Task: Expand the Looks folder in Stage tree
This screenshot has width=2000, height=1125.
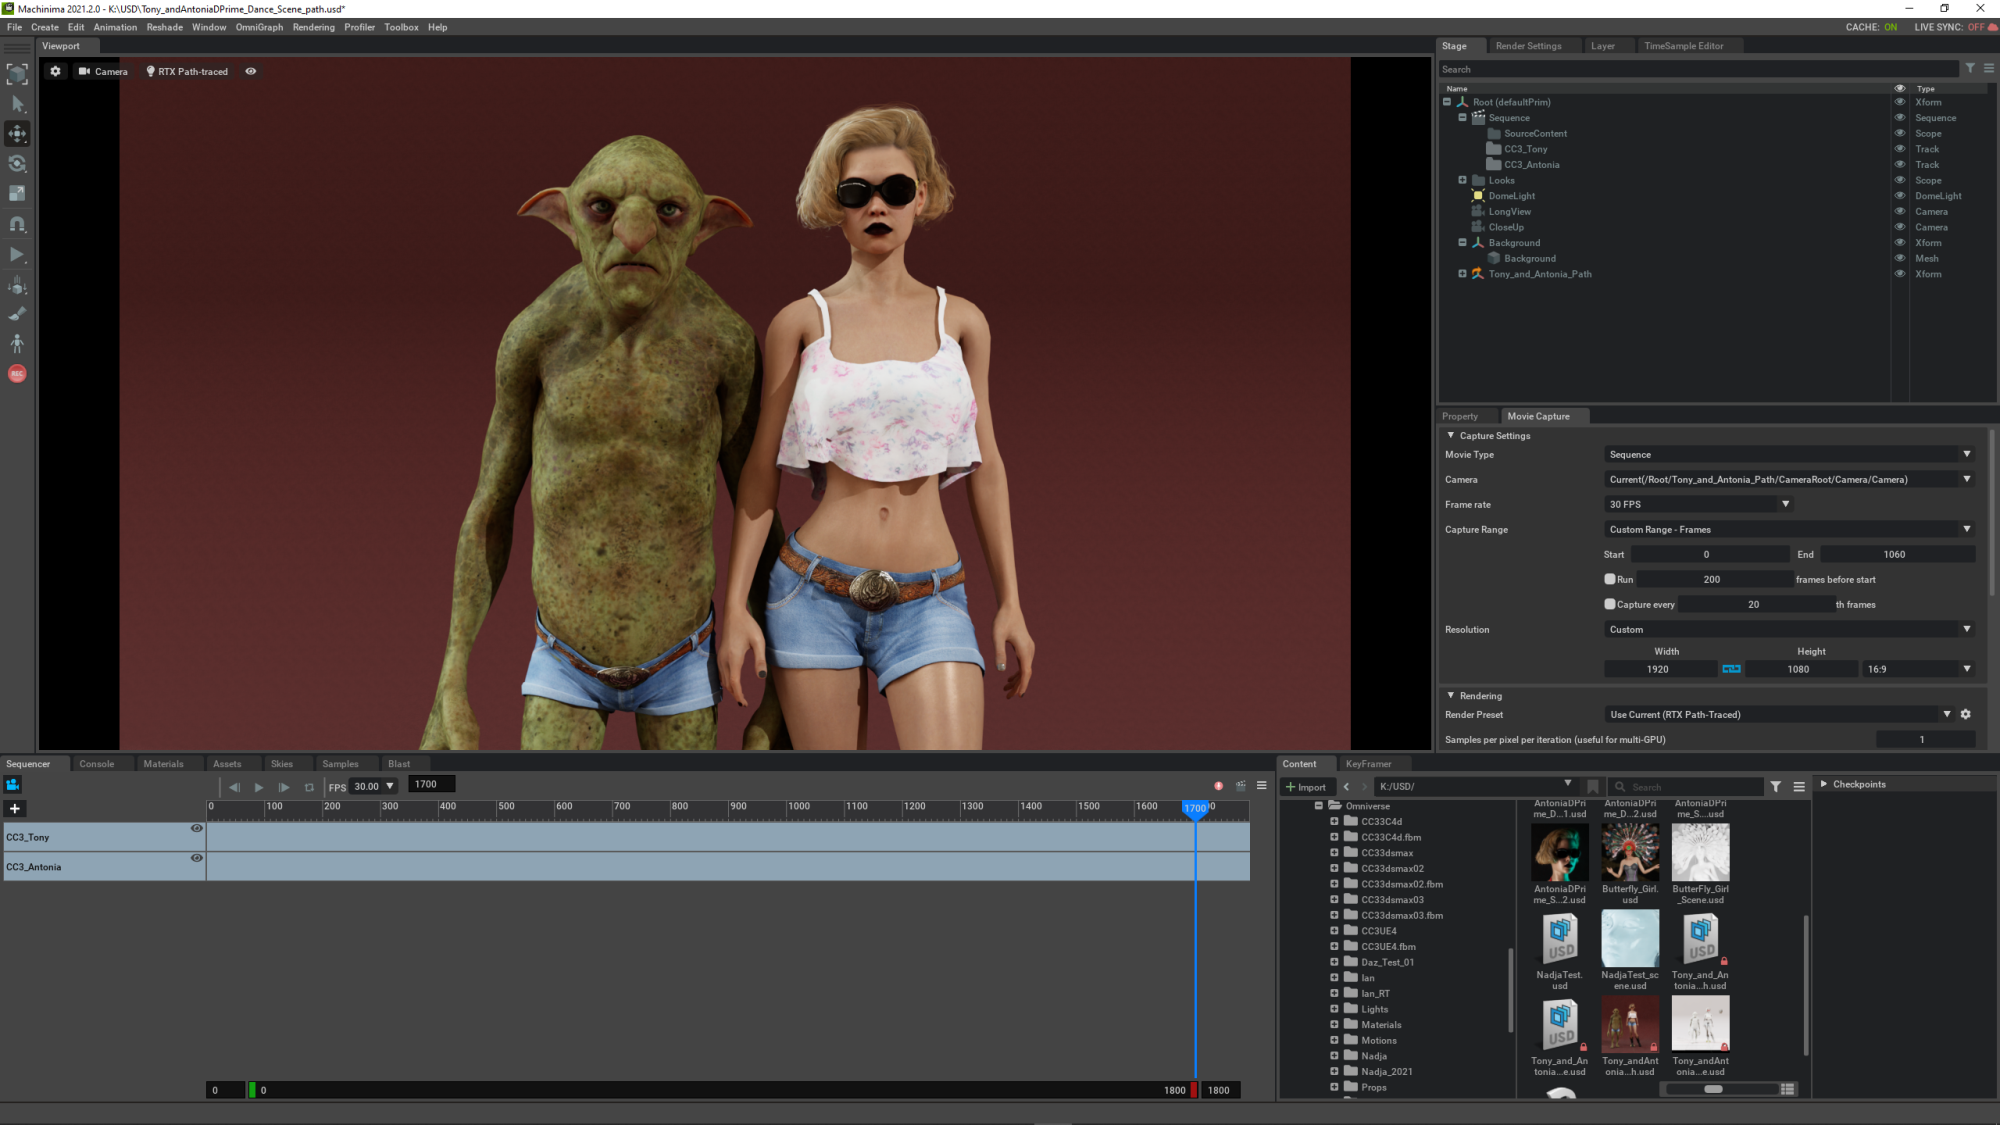Action: pos(1462,180)
